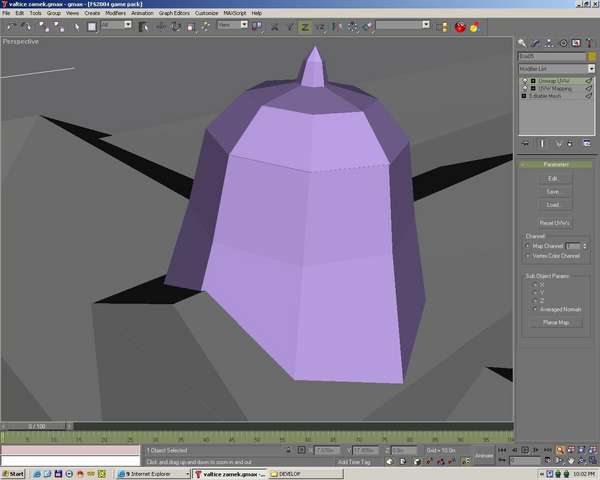Open the Create command panel tab
The width and height of the screenshot is (600, 480).
522,43
